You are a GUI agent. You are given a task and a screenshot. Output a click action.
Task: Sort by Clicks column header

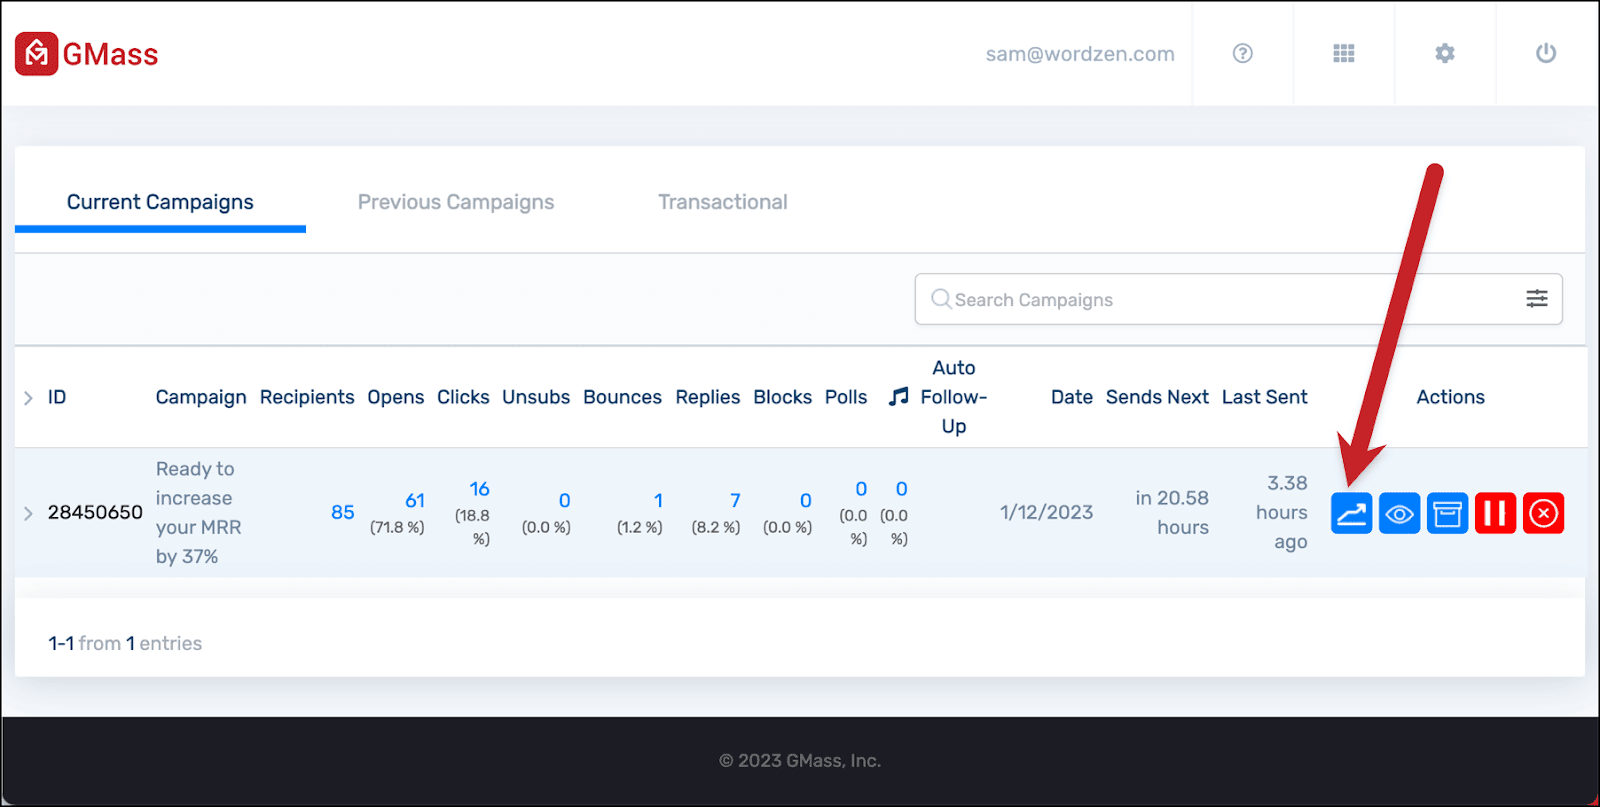(463, 397)
